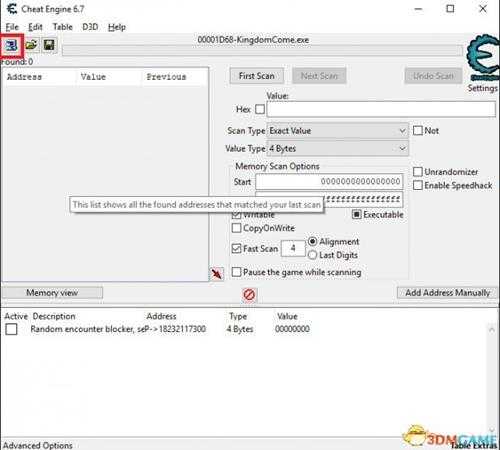This screenshot has width=500, height=450.
Task: Click the red no-entry delete icon
Action: [x=249, y=295]
